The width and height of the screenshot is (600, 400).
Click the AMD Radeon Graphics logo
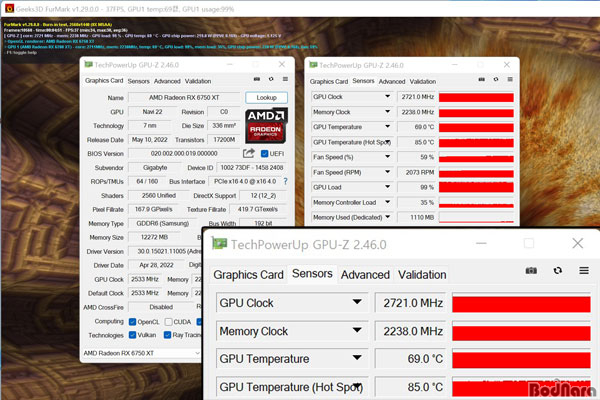pos(266,126)
